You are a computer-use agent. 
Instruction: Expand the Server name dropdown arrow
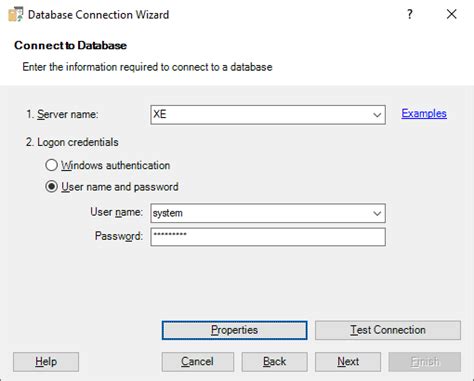(x=377, y=115)
